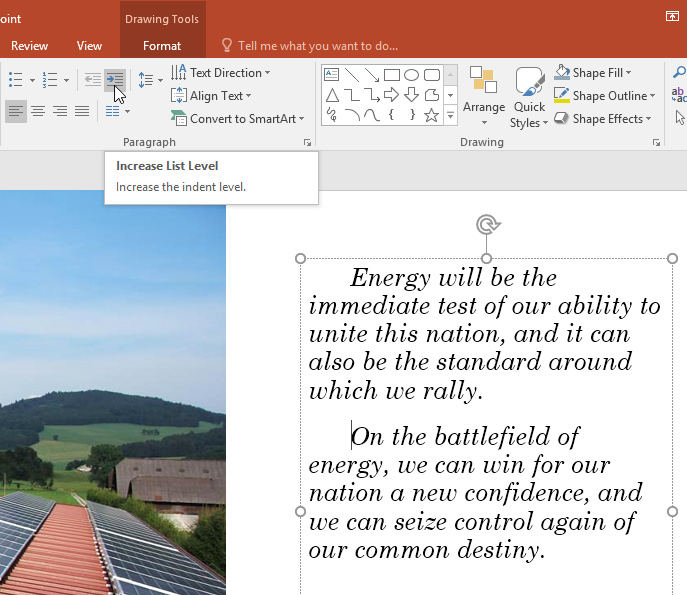Toggle justify alignment for the paragraph

tap(82, 111)
